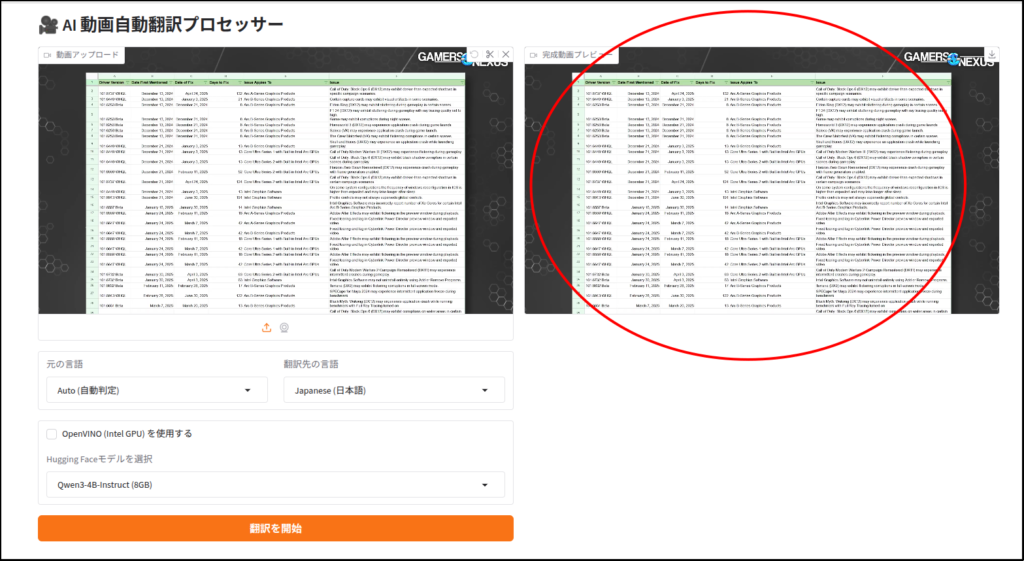Remove uploaded video with the X icon
Screen dimensions: 1024x561
tap(505, 54)
